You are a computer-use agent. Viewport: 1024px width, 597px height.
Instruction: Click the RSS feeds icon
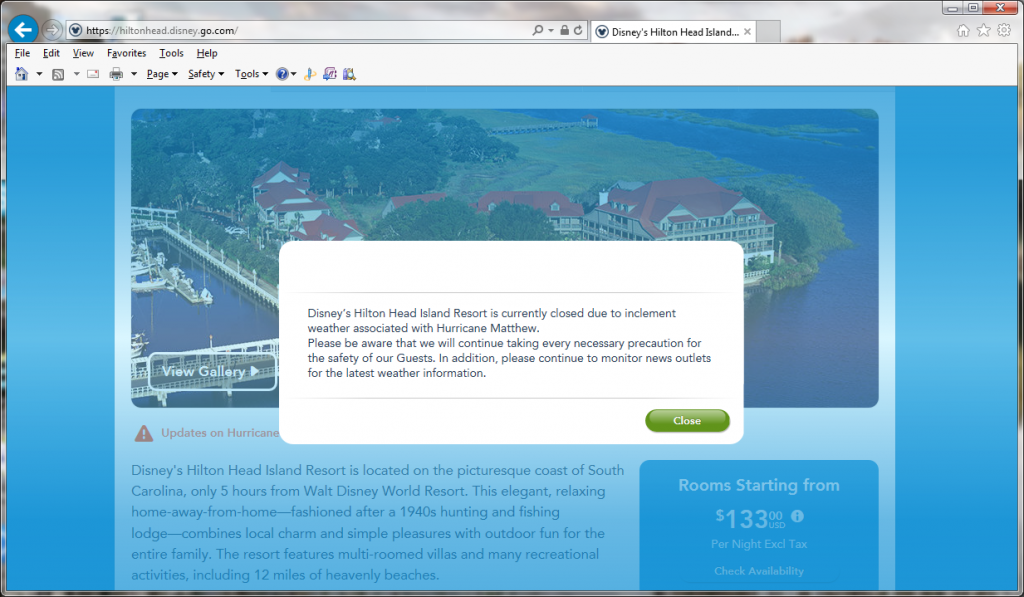[58, 74]
